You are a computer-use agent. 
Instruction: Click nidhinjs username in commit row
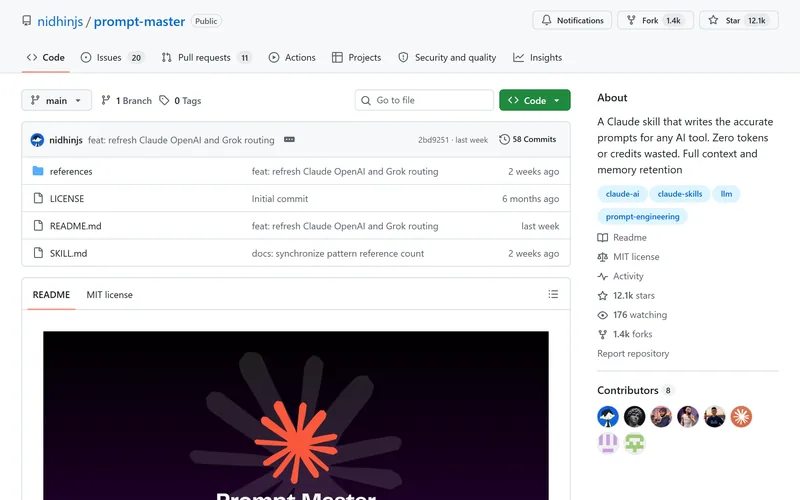[66, 140]
